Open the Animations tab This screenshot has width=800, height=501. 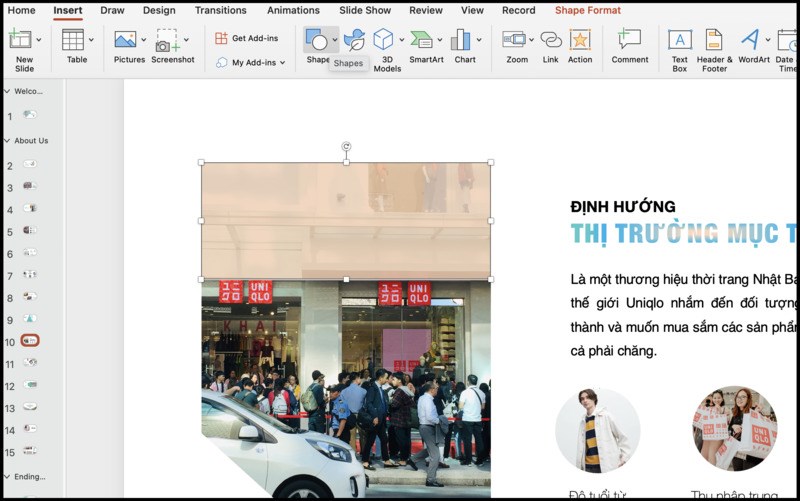pos(293,10)
